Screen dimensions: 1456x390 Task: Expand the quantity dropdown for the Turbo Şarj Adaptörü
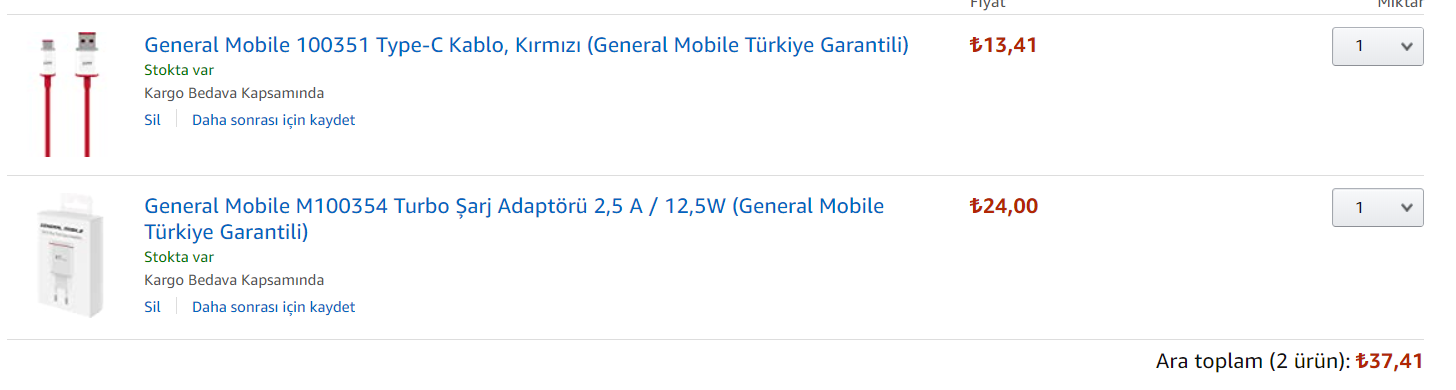click(1377, 208)
